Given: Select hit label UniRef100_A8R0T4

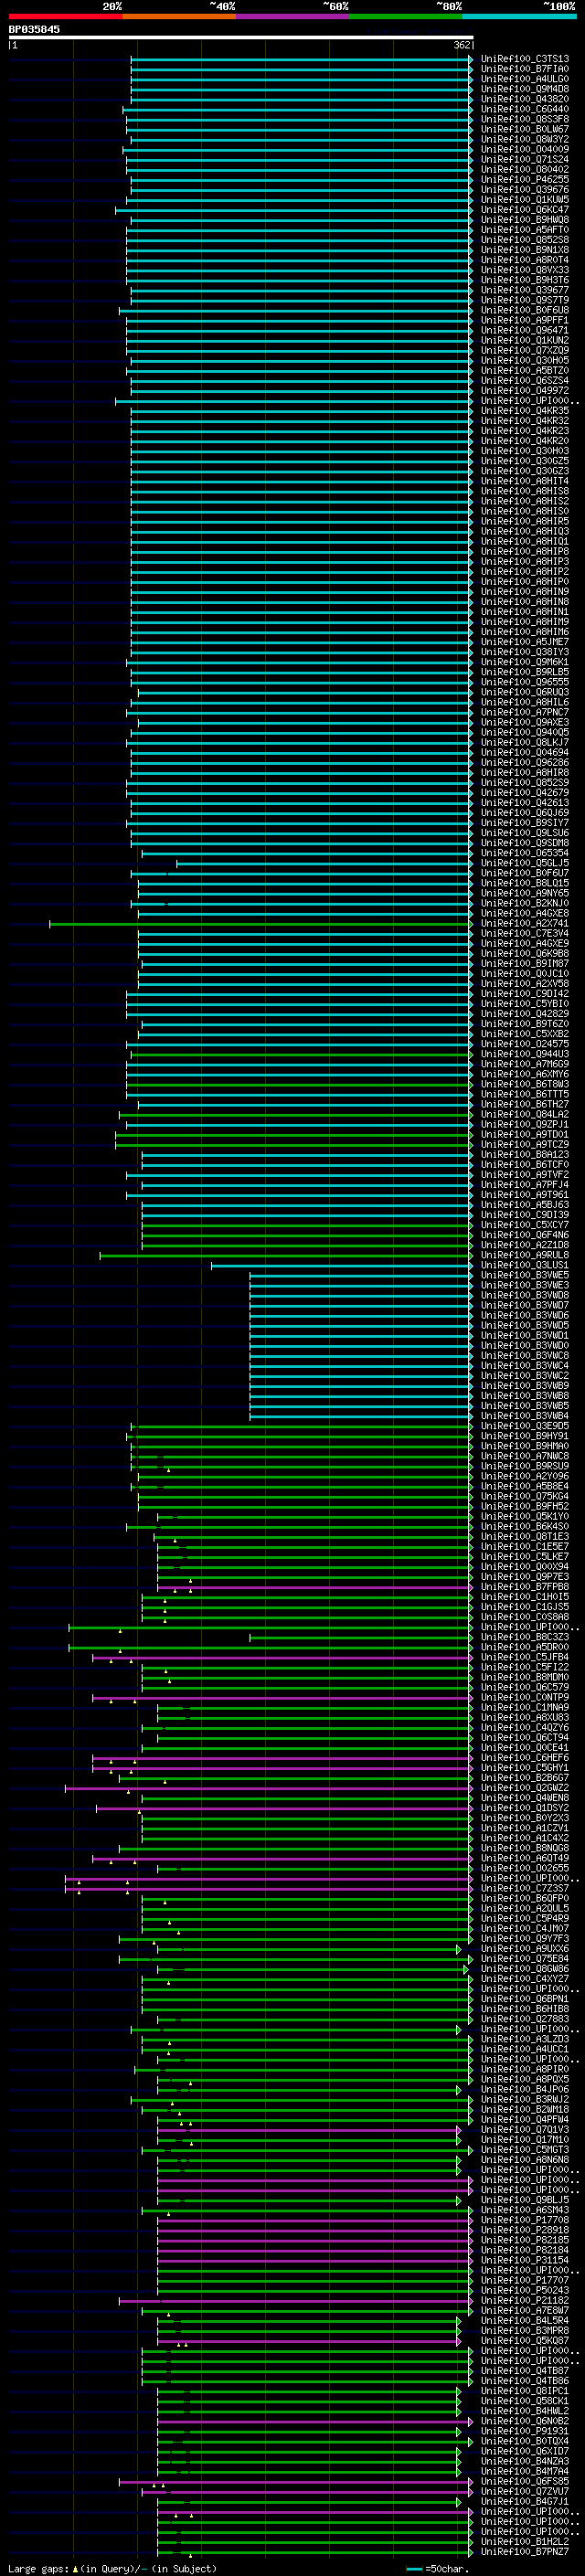Looking at the screenshot, I should click(525, 260).
